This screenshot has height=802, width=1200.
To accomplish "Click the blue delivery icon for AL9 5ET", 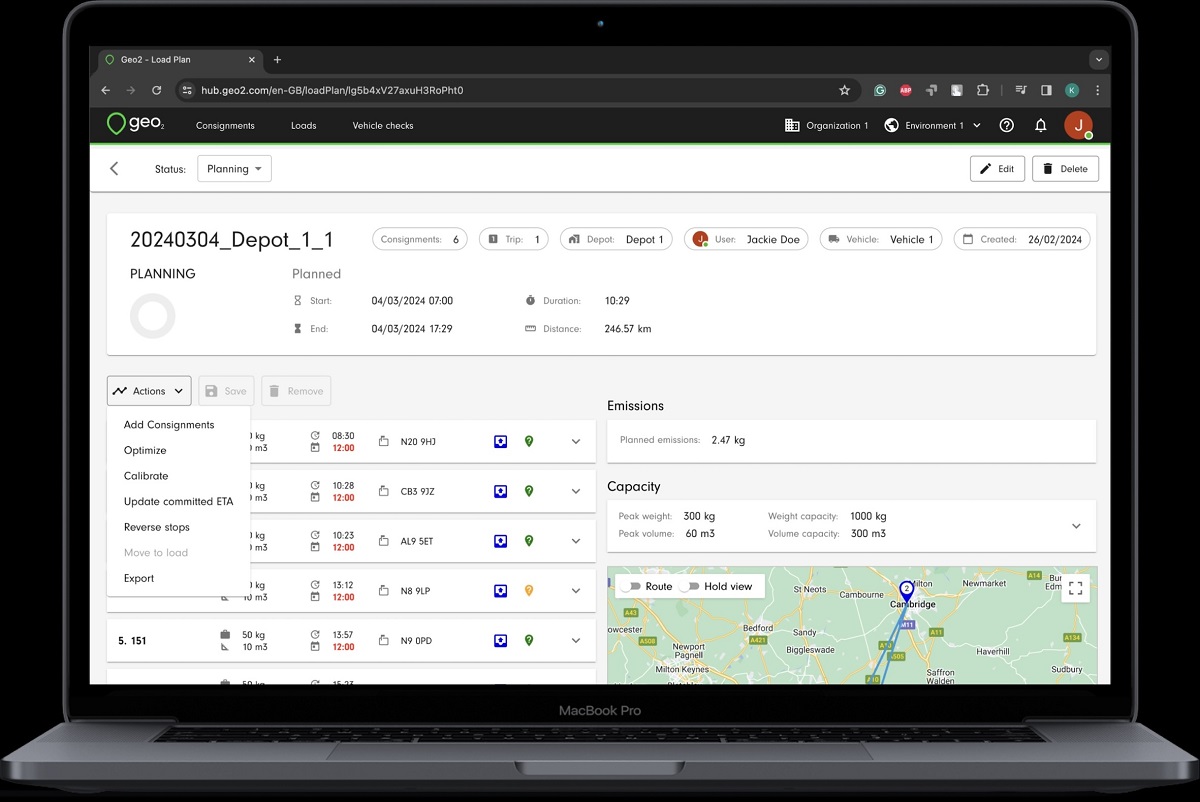I will (x=500, y=541).
